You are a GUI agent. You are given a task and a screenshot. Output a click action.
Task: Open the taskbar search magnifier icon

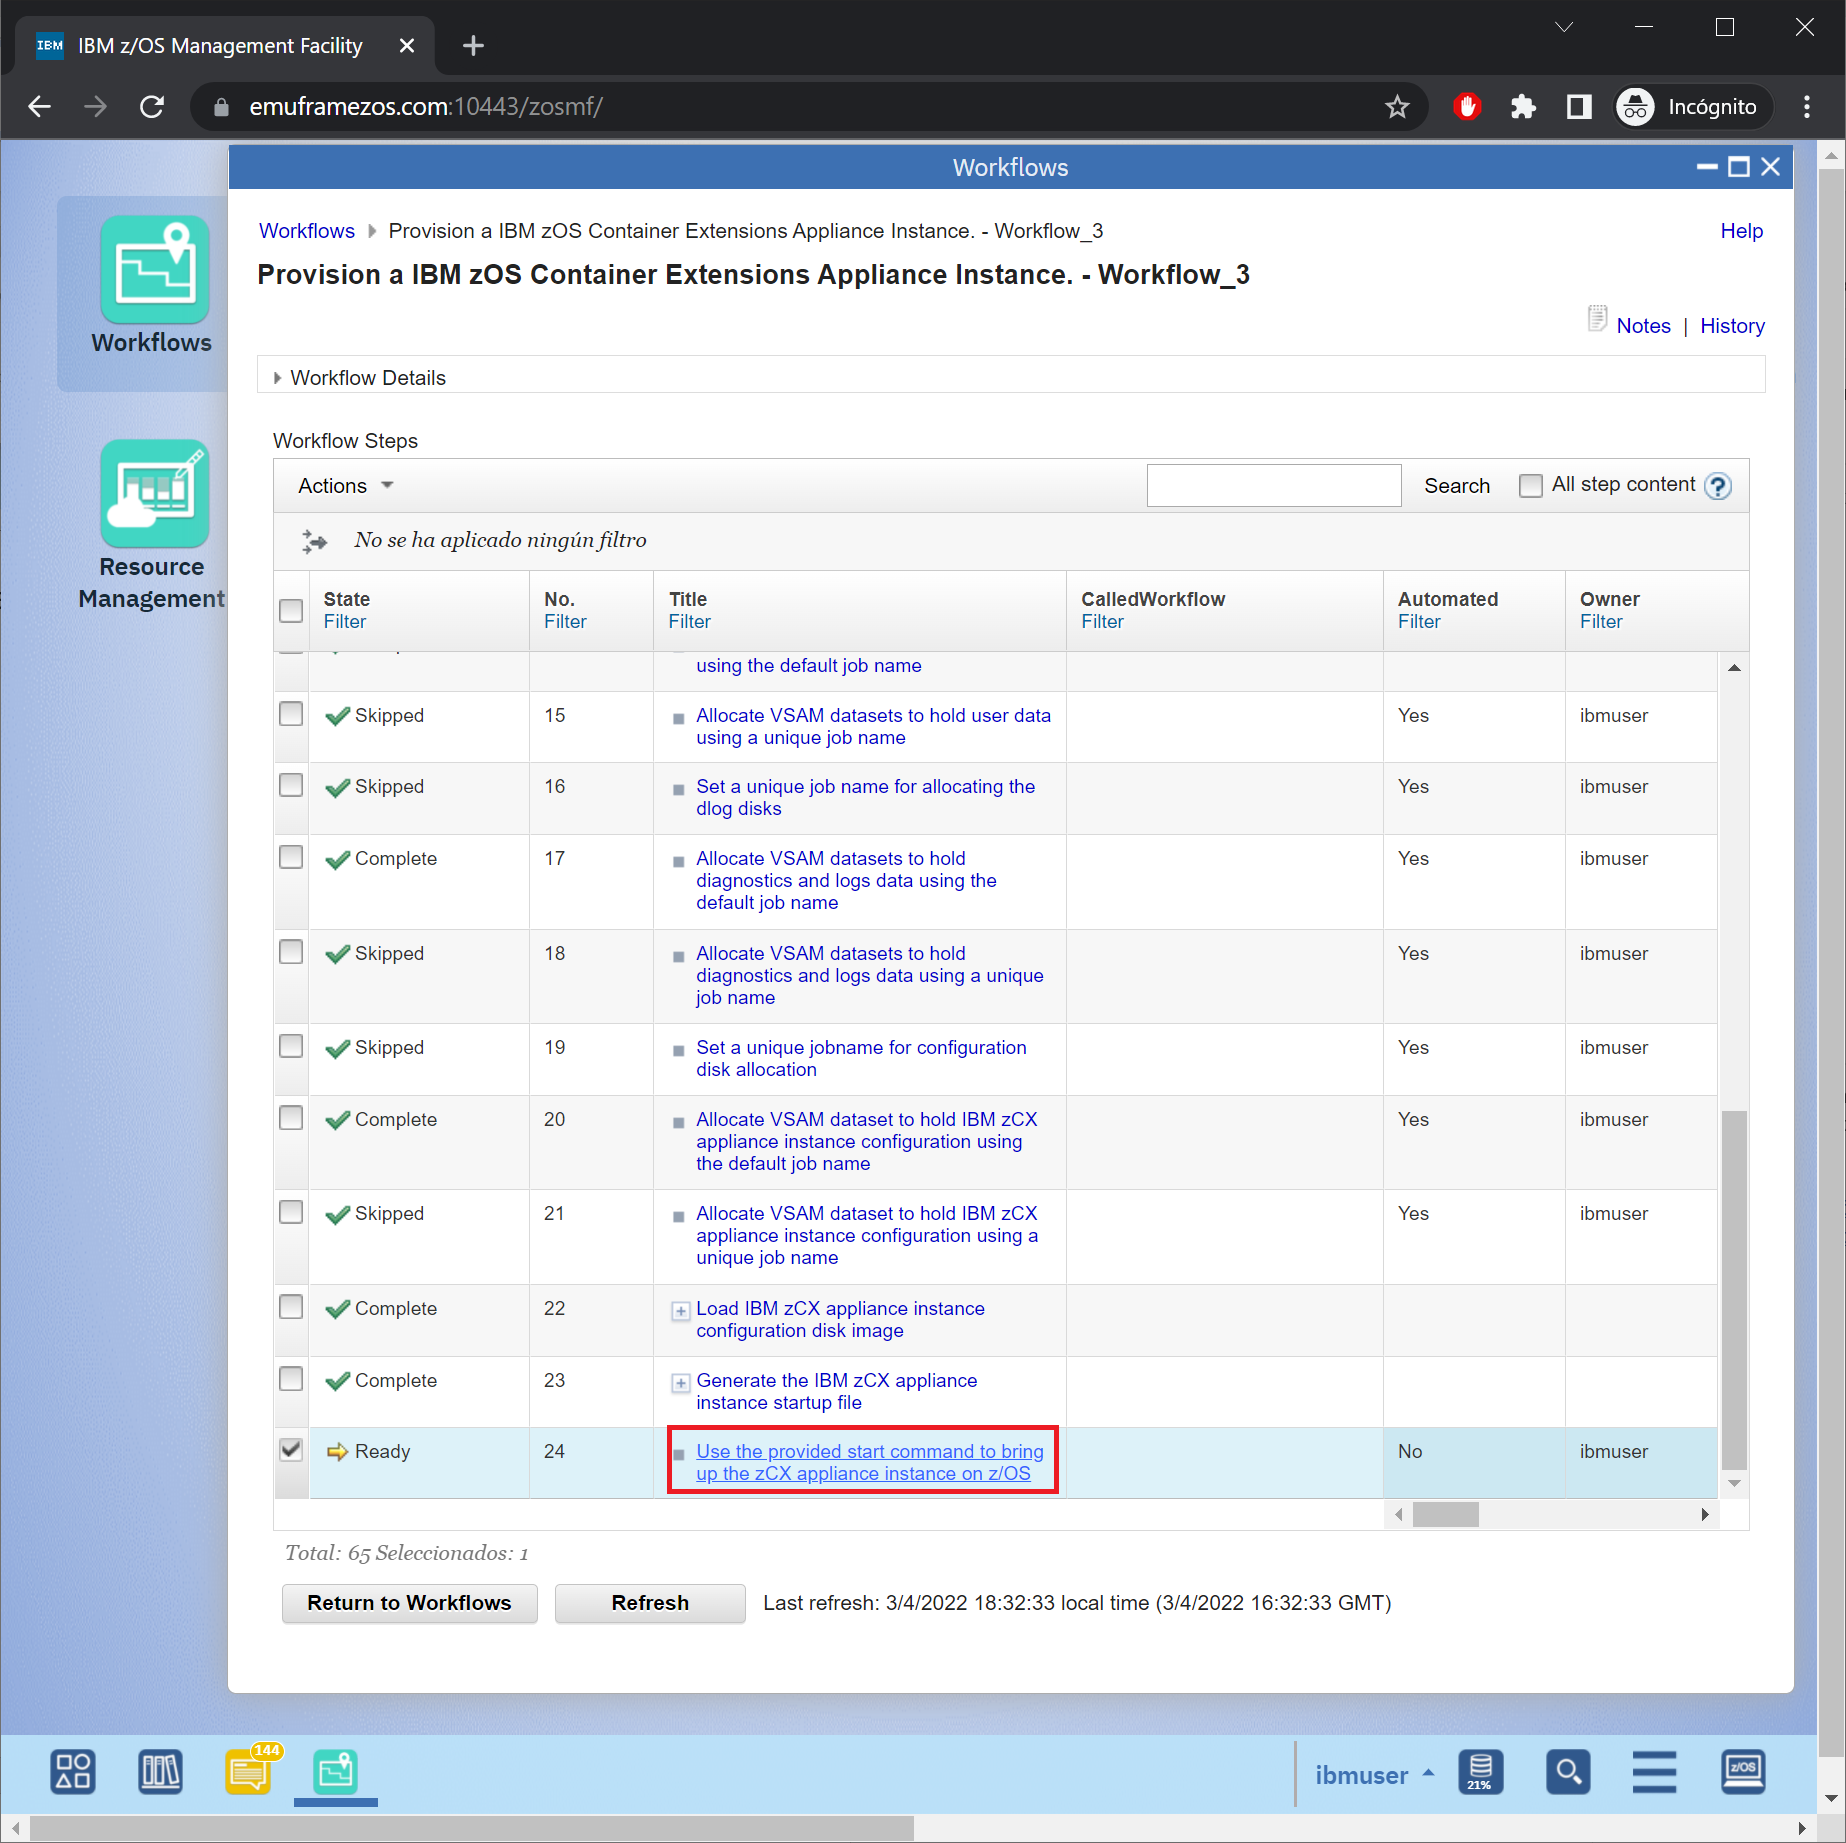tap(1568, 1772)
